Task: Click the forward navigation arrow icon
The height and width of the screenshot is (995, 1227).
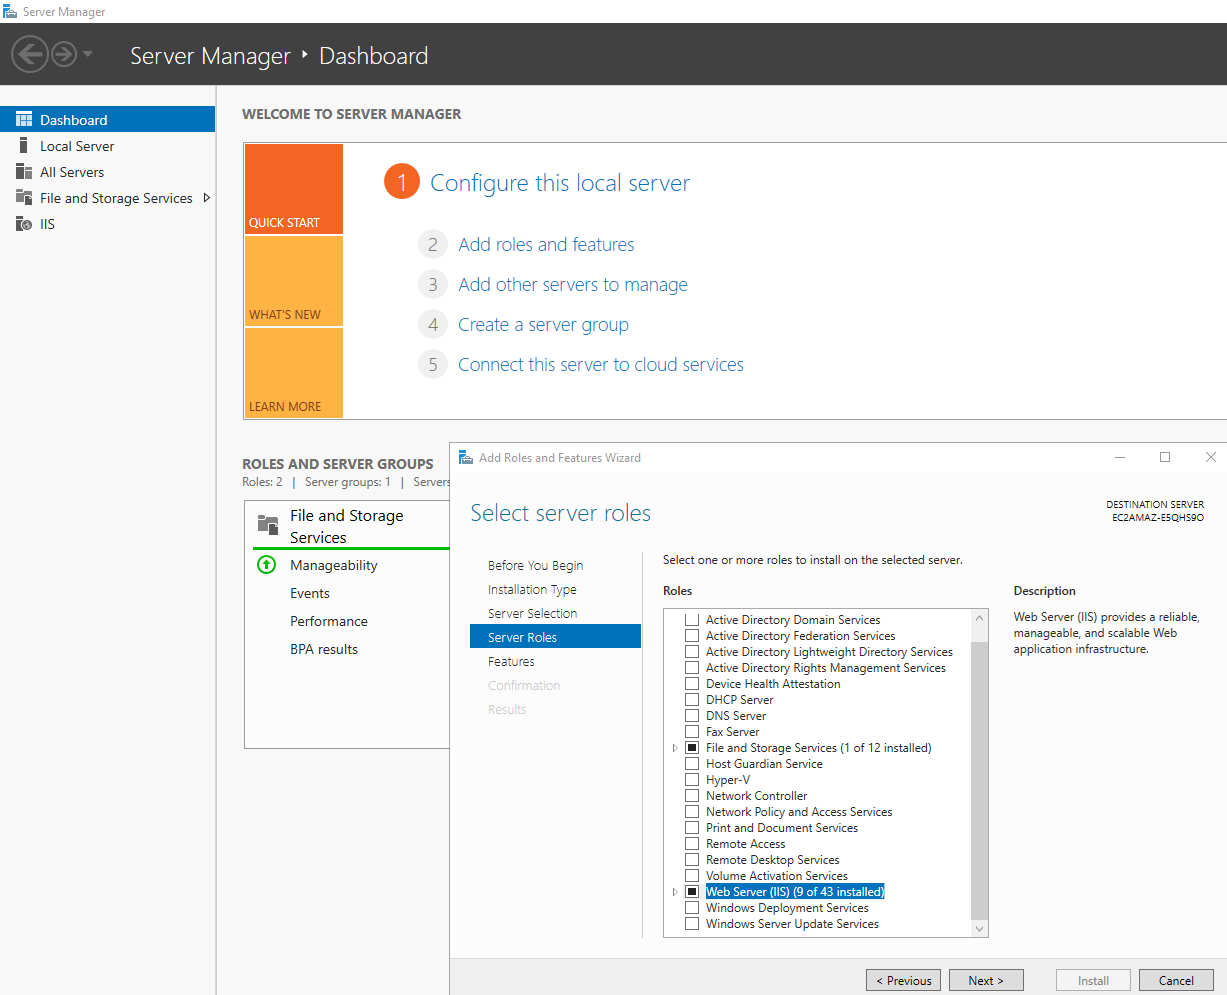Action: [x=64, y=54]
